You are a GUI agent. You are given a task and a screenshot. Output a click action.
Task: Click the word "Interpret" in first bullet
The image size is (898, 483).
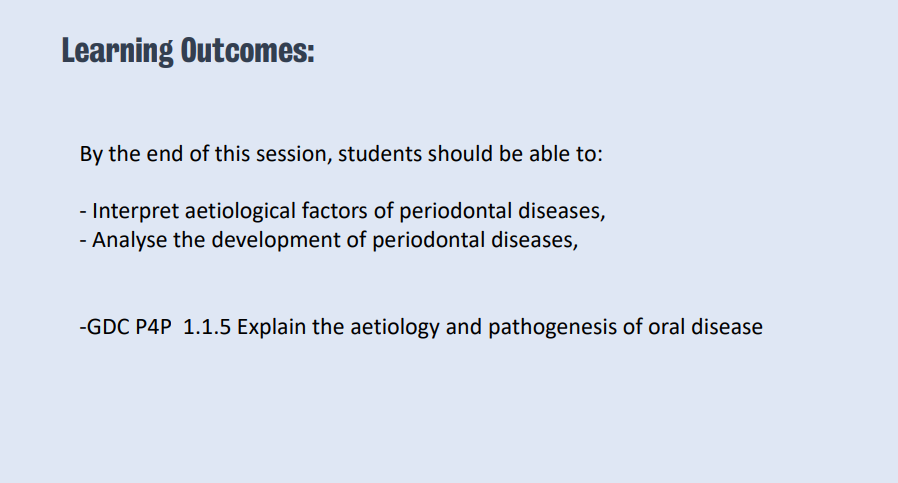tap(133, 212)
